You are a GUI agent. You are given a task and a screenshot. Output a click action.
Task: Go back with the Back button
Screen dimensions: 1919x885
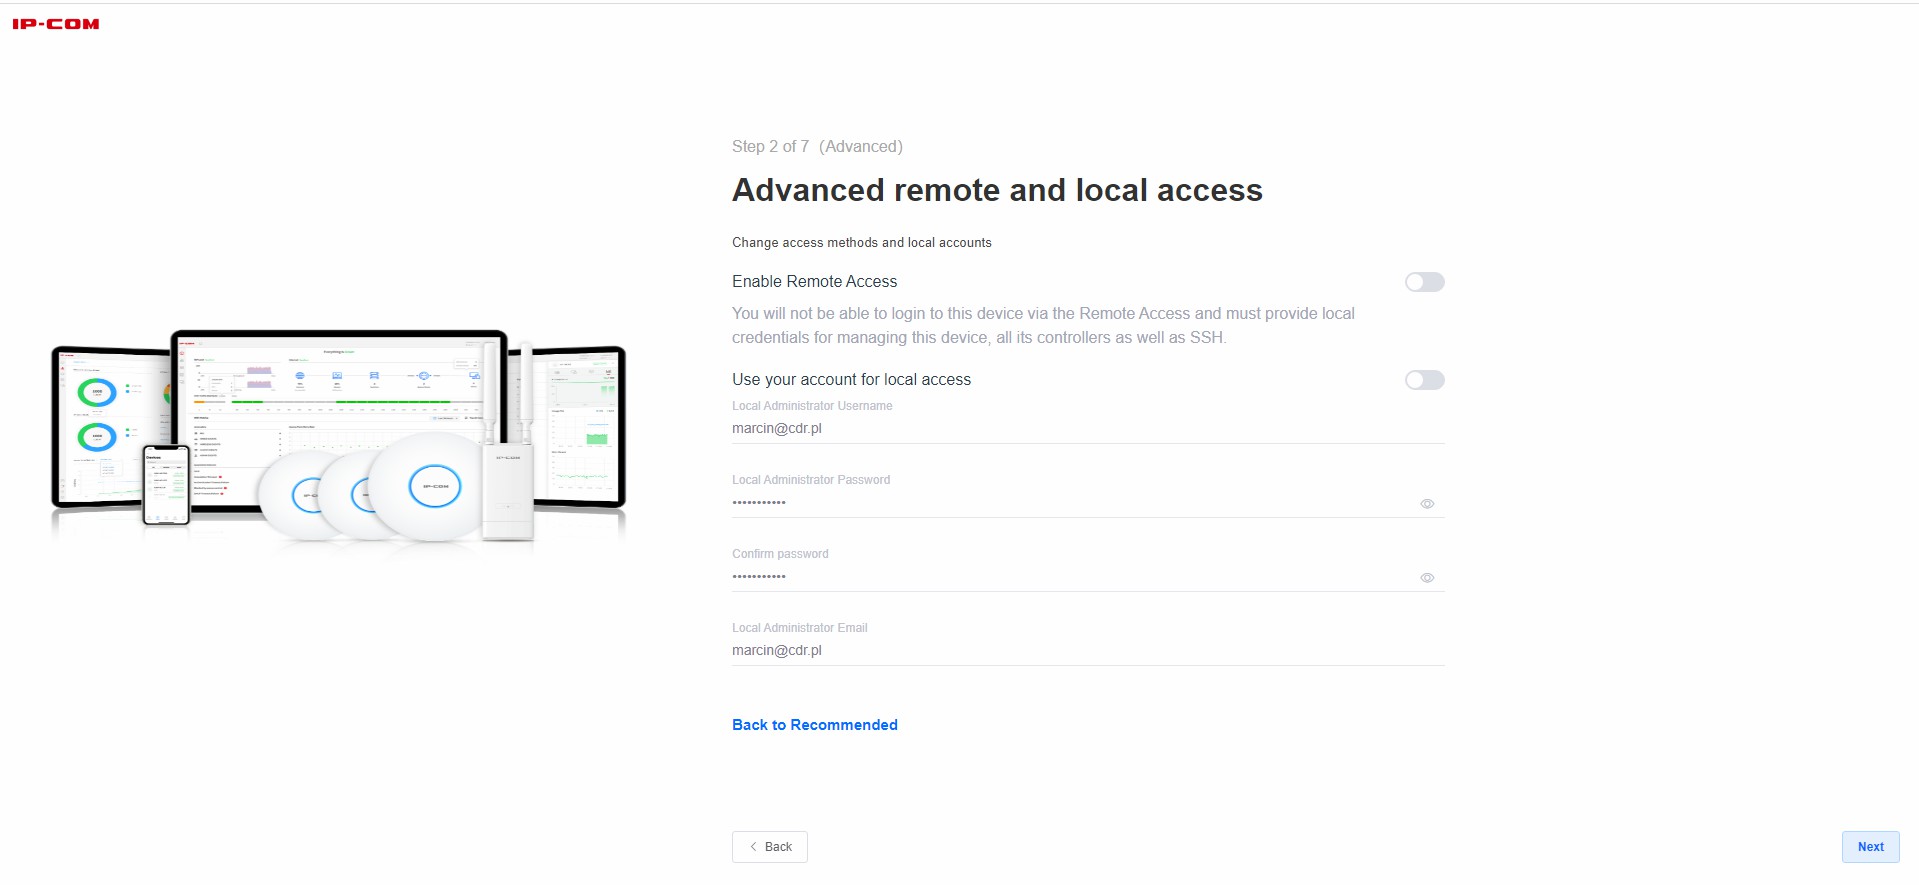(x=770, y=847)
